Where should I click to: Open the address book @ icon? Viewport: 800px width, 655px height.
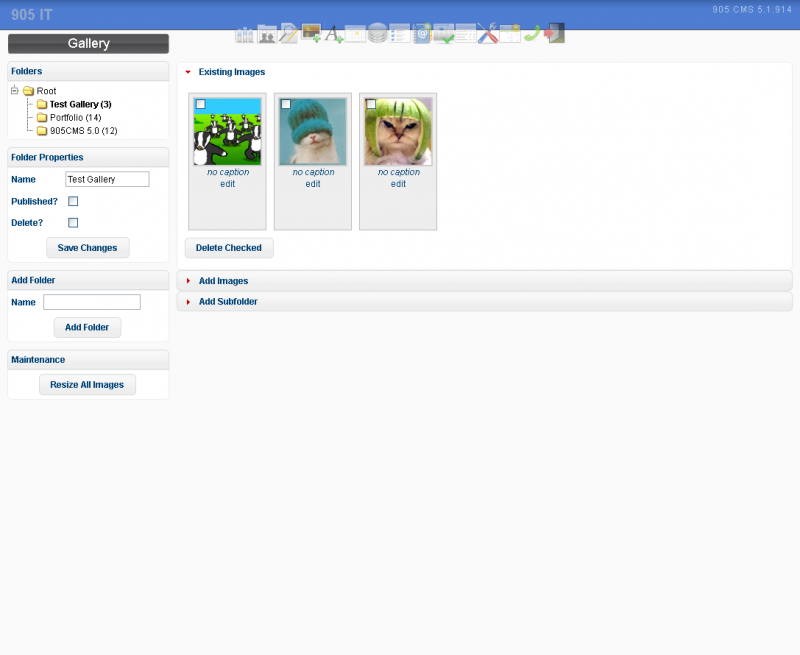422,34
